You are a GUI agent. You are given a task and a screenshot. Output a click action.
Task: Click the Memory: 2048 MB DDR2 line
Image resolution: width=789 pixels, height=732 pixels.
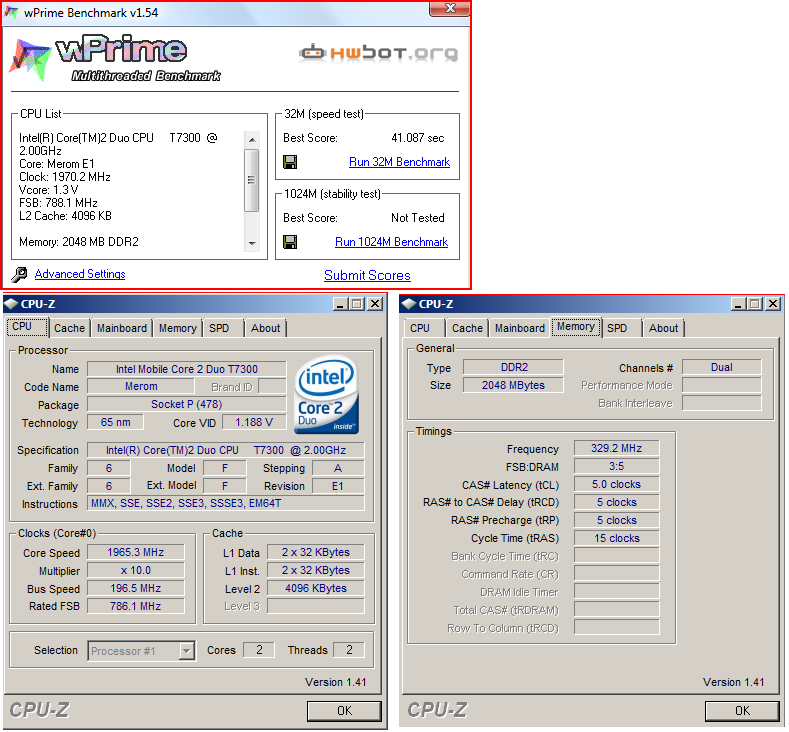coord(79,242)
